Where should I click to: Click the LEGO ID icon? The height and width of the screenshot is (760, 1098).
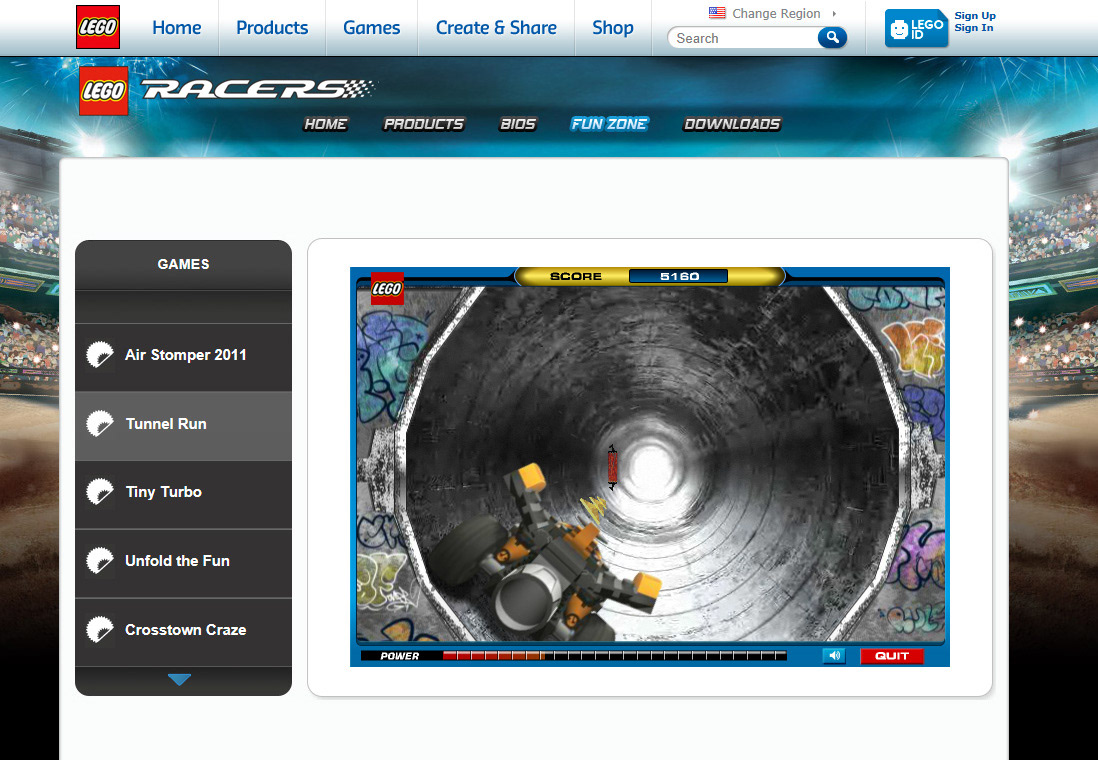point(916,29)
